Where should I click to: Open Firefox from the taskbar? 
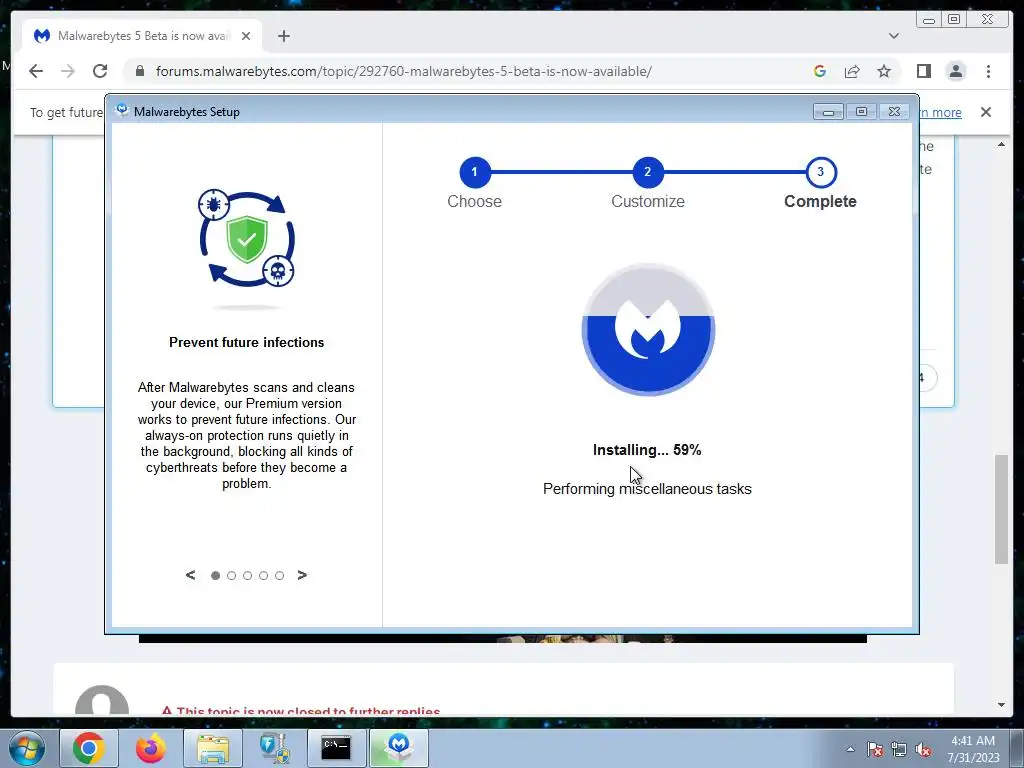tap(151, 748)
